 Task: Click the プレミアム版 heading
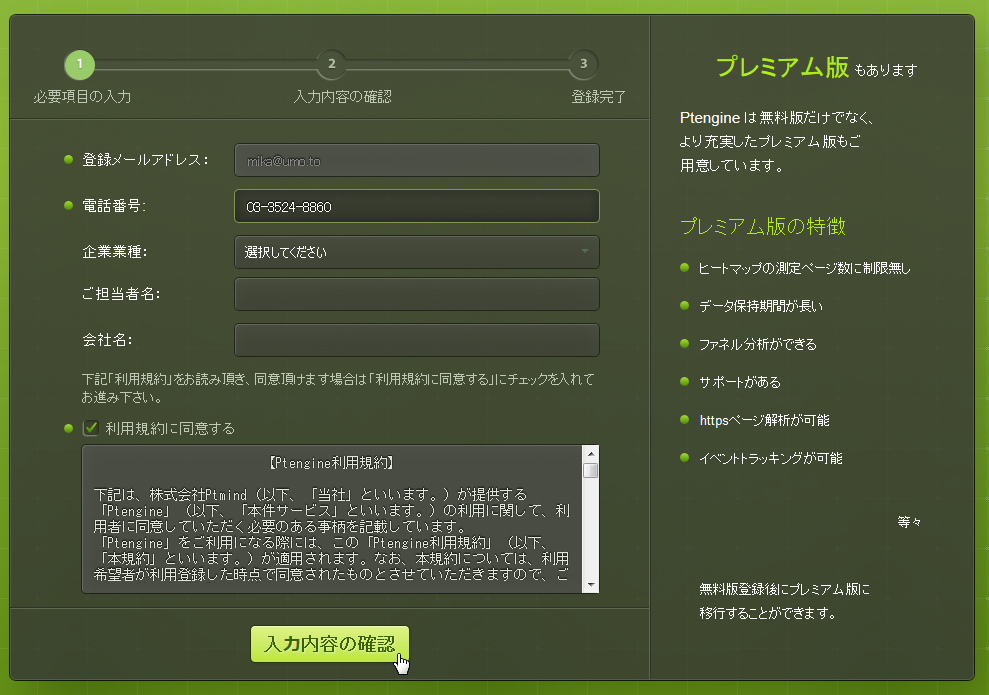coord(782,67)
